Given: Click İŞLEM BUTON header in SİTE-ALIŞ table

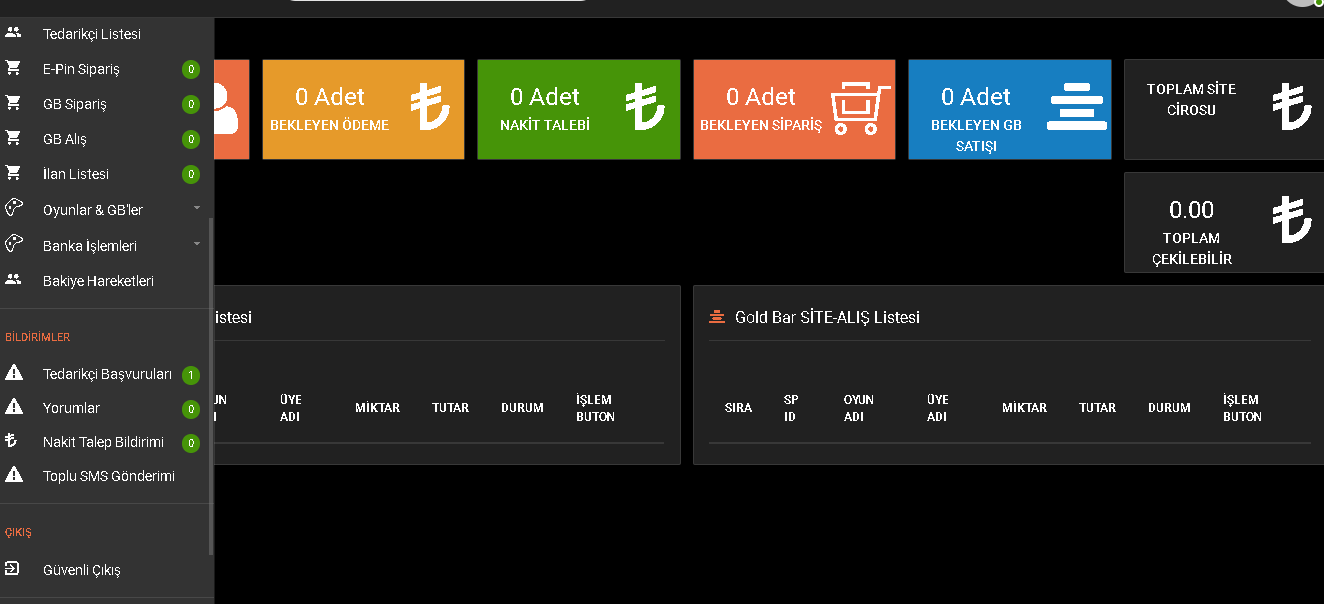Looking at the screenshot, I should 1242,408.
